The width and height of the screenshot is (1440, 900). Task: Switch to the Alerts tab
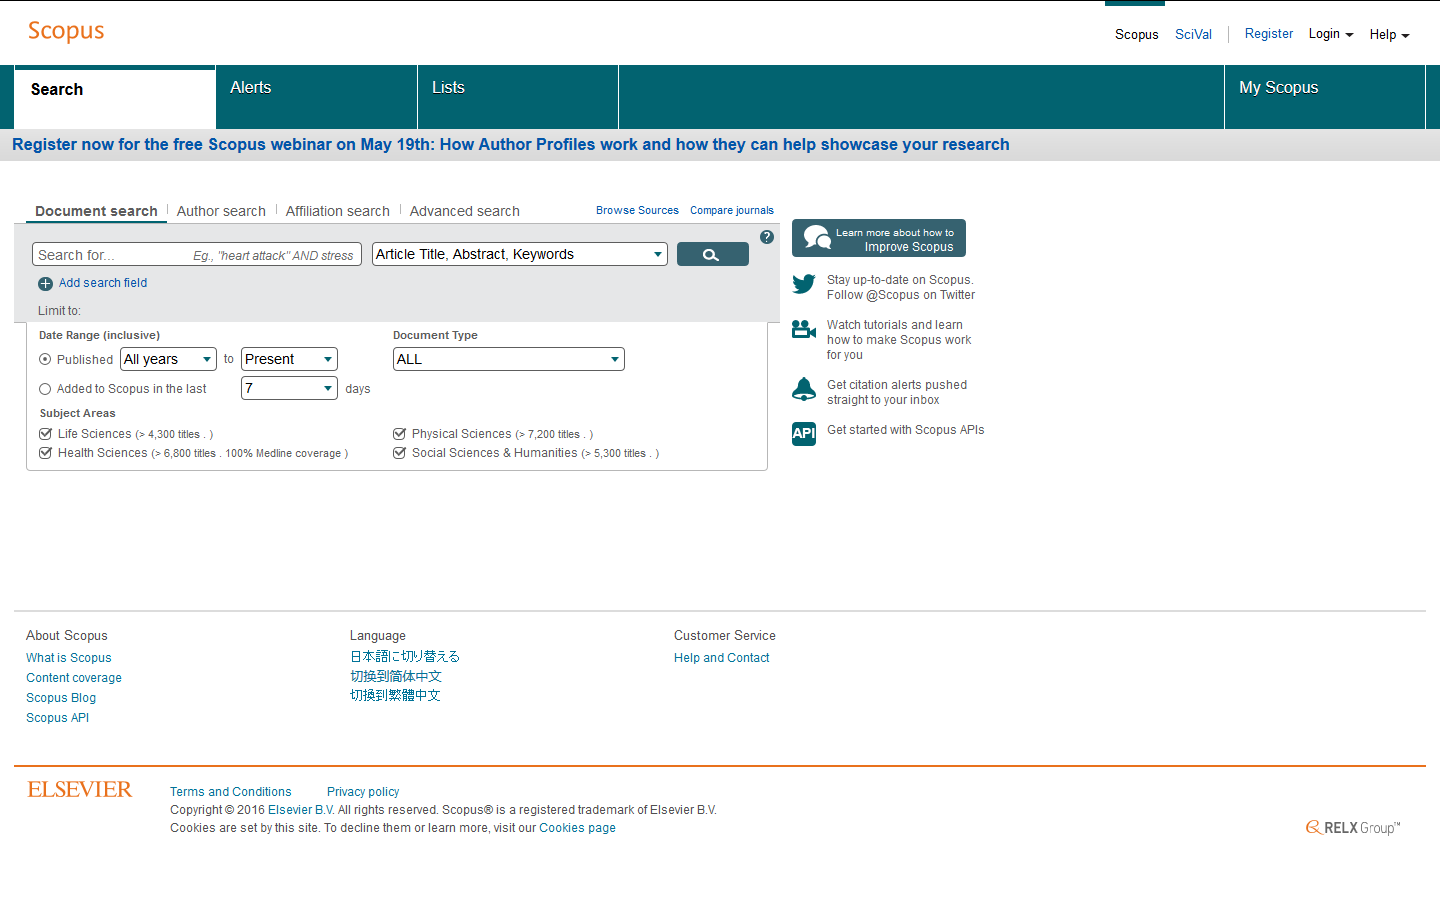tap(316, 97)
